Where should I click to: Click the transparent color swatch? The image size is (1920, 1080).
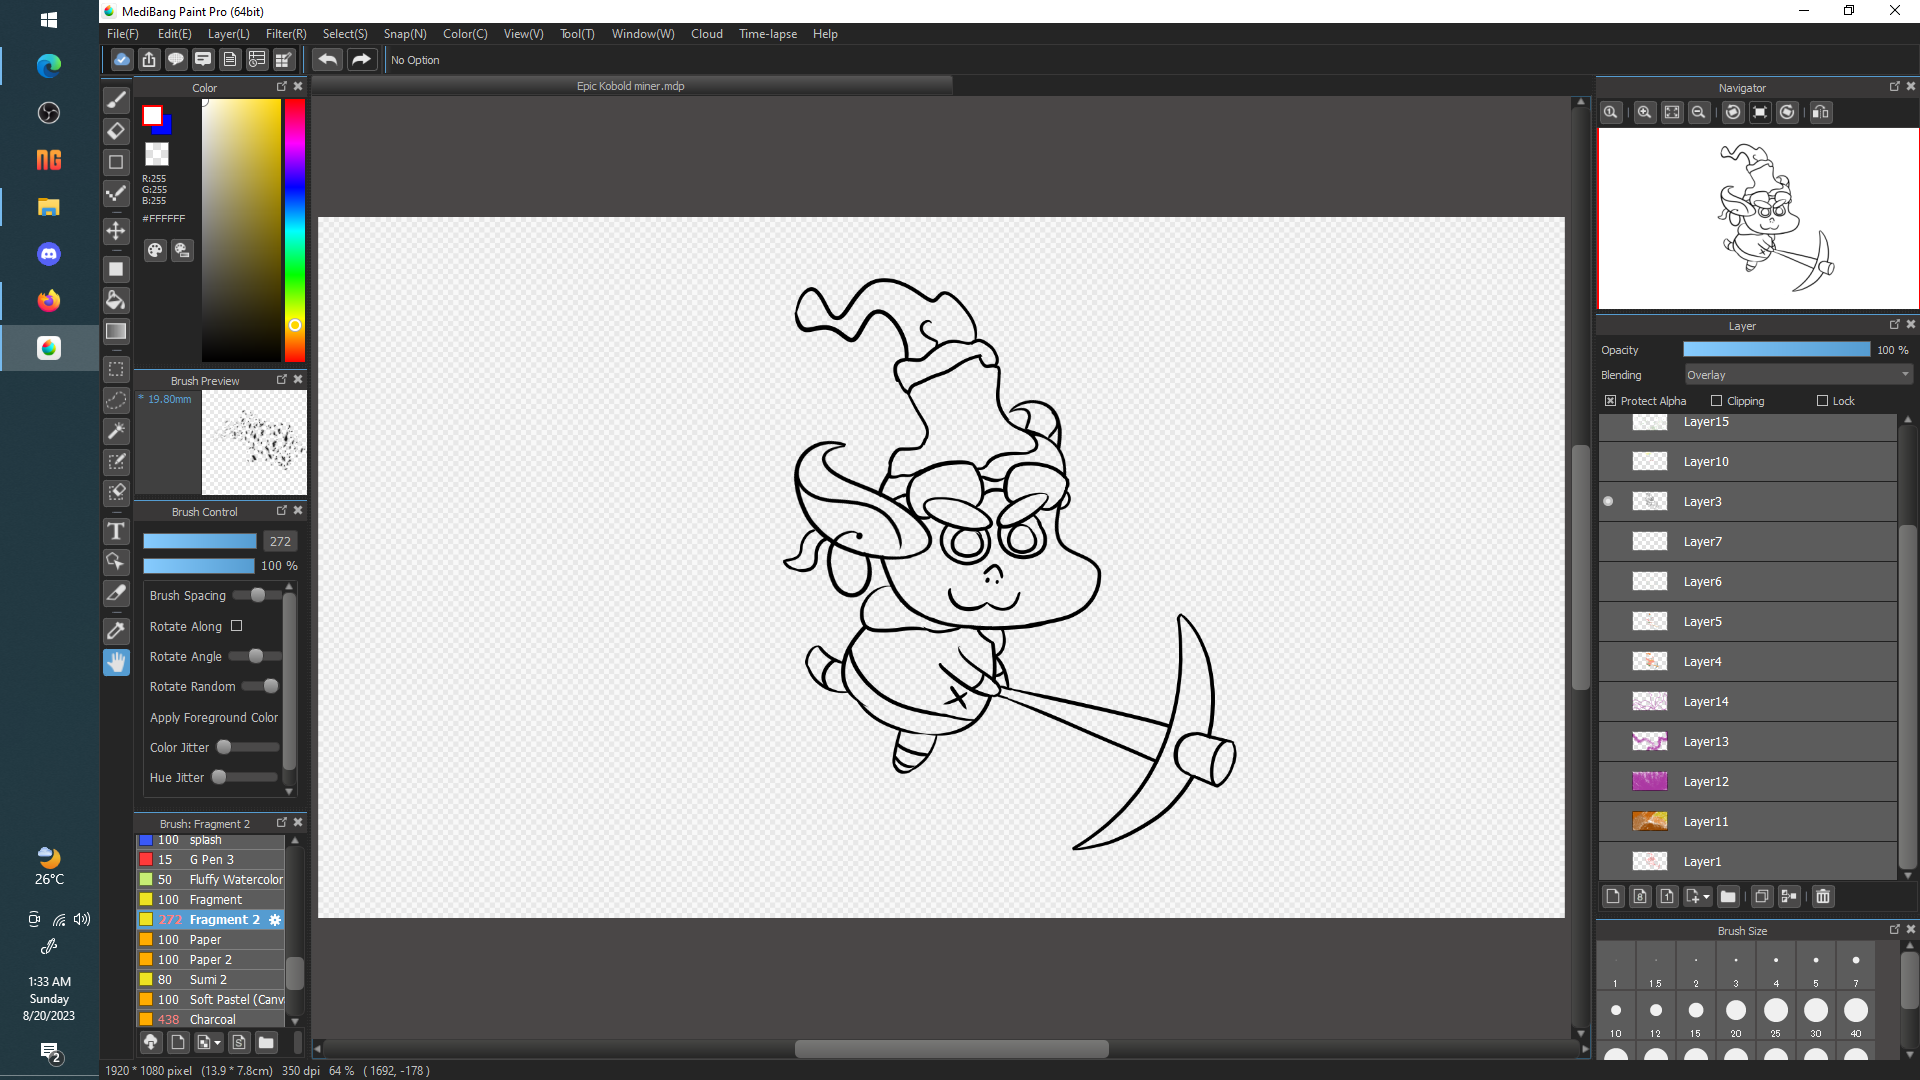(157, 154)
